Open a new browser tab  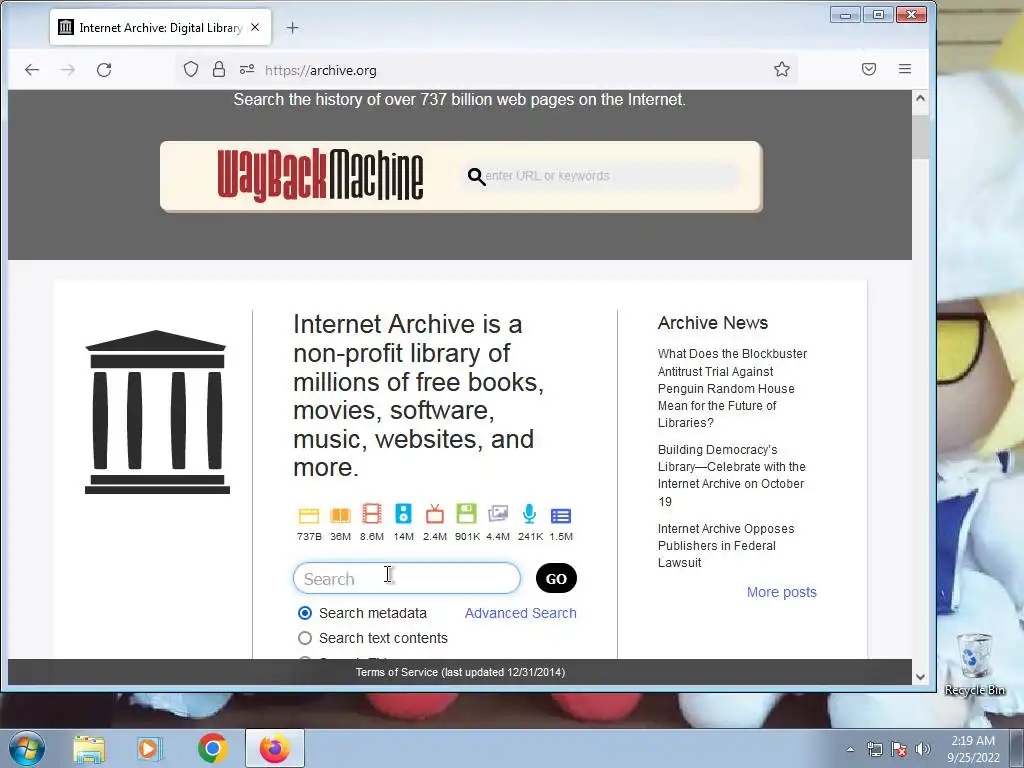293,27
